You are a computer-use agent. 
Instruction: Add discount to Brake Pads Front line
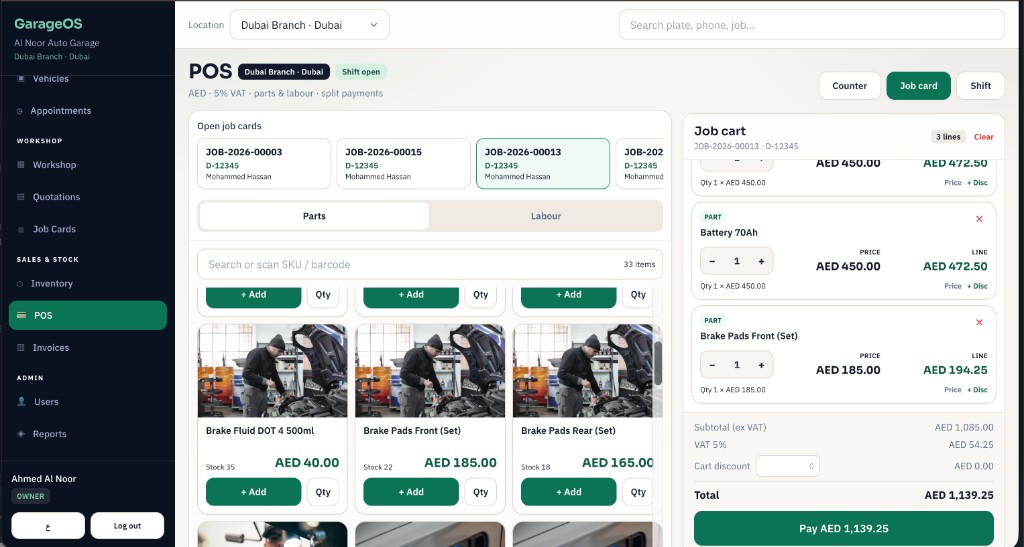pyautogui.click(x=978, y=390)
